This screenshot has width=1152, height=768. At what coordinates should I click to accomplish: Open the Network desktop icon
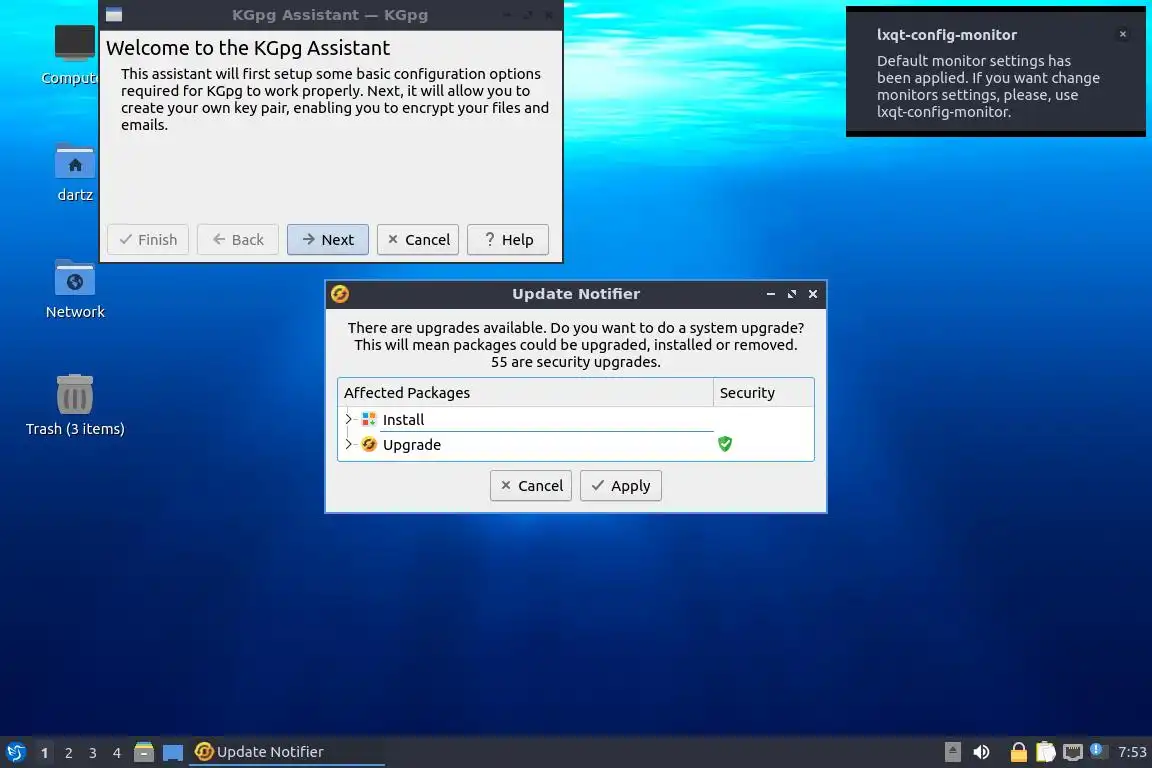(x=74, y=289)
